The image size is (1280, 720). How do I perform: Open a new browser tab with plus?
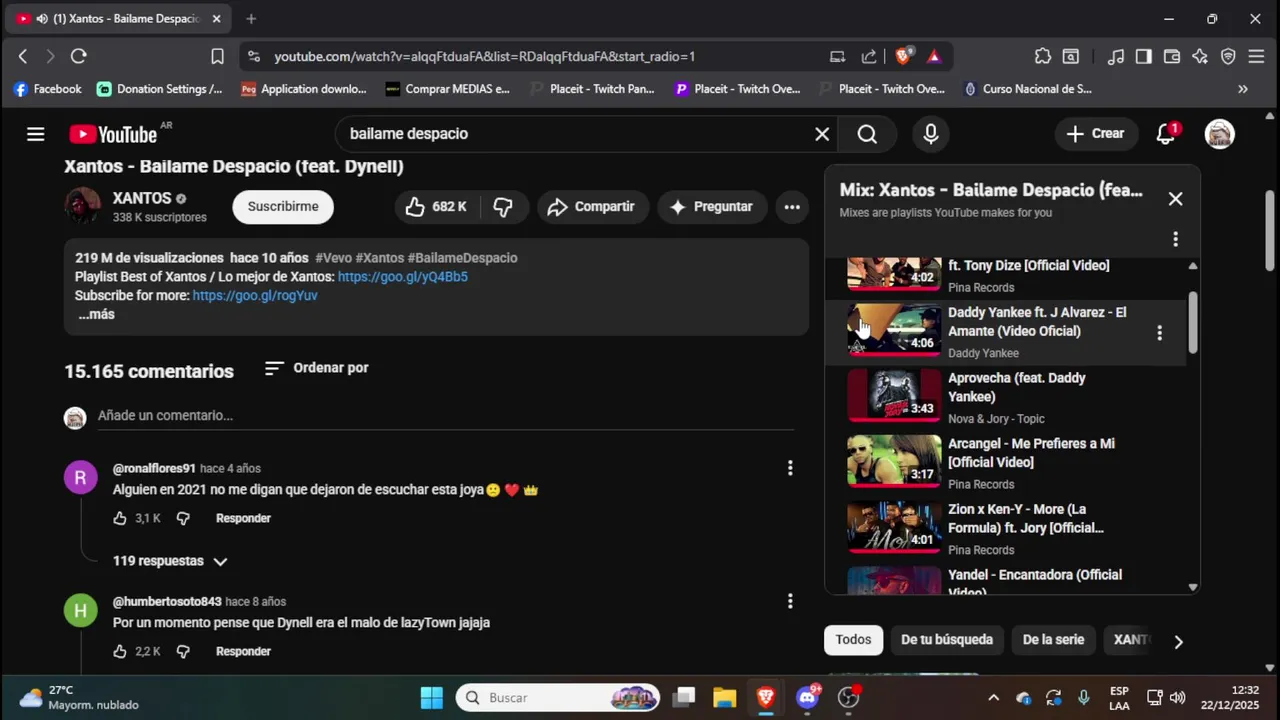pyautogui.click(x=251, y=19)
